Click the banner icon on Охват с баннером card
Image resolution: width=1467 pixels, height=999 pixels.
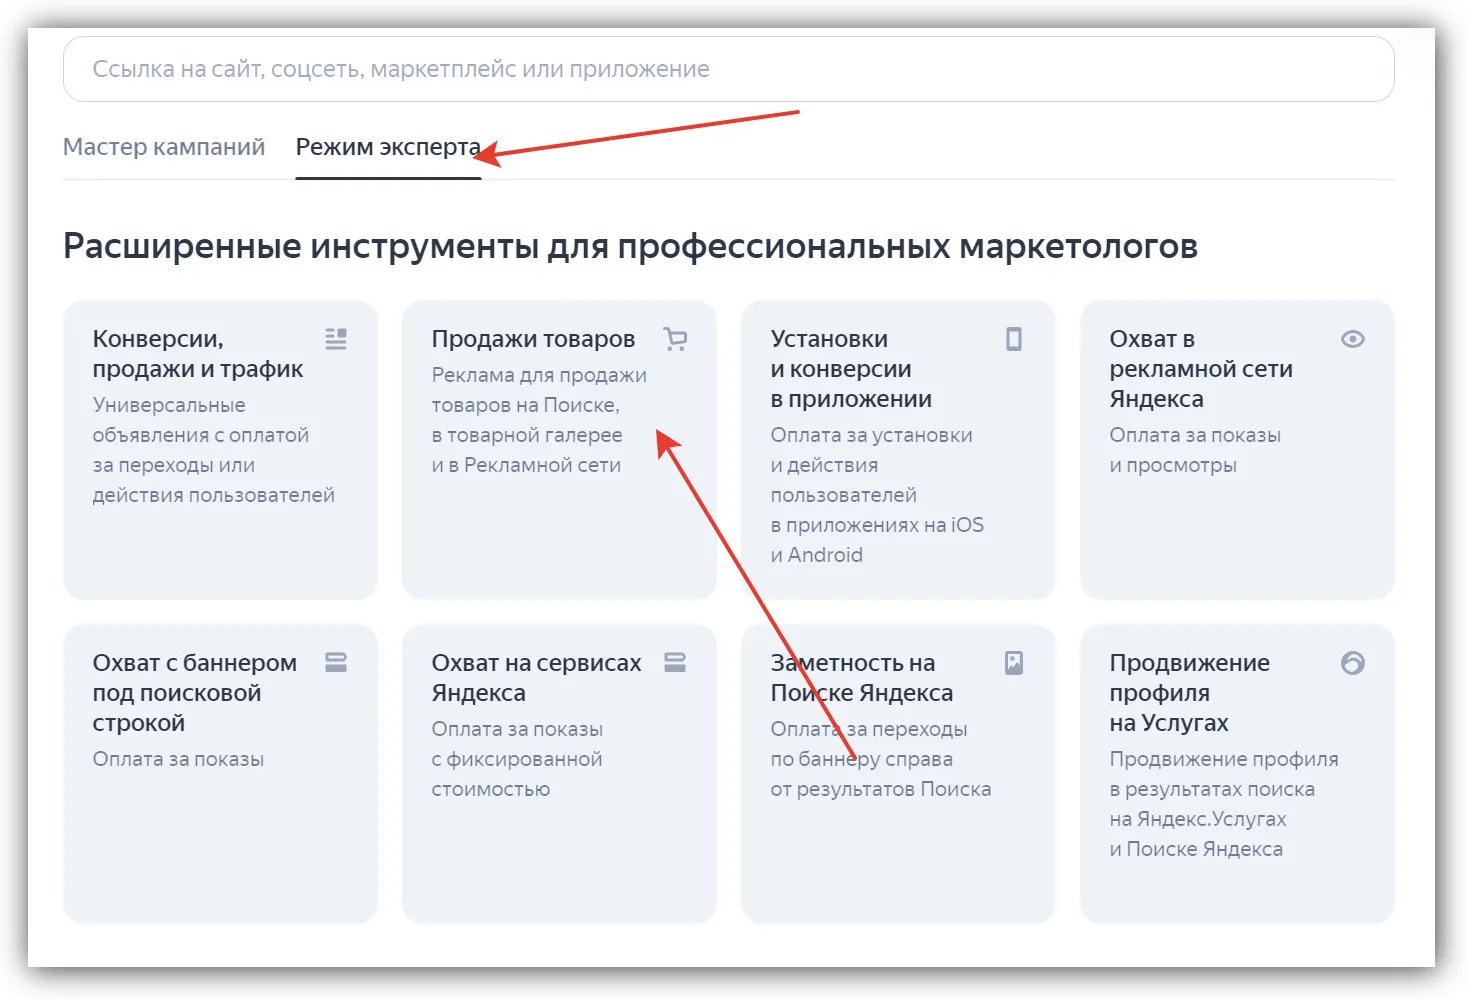[x=336, y=663]
